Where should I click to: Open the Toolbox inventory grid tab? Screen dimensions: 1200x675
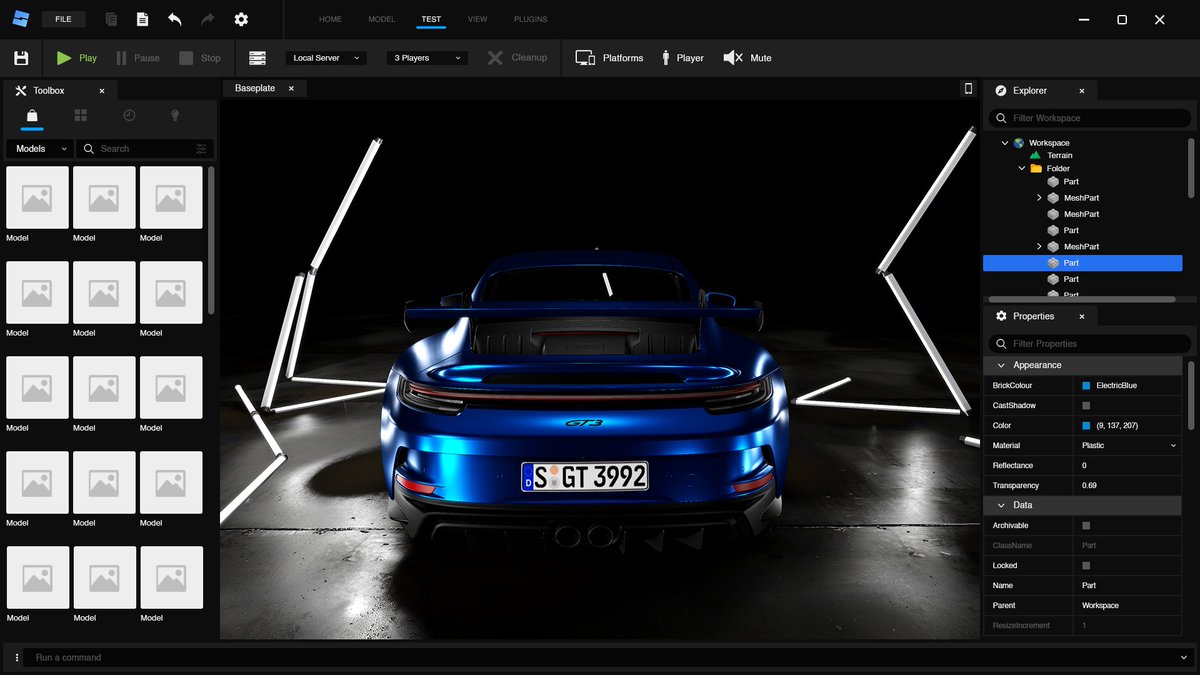[x=81, y=116]
